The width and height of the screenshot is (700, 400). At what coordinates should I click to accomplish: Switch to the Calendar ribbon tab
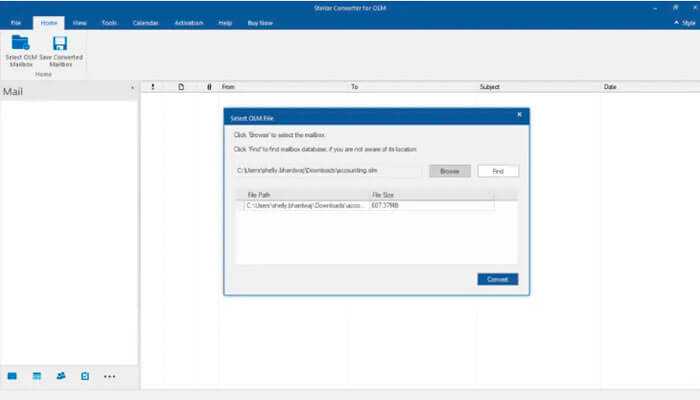pos(146,23)
